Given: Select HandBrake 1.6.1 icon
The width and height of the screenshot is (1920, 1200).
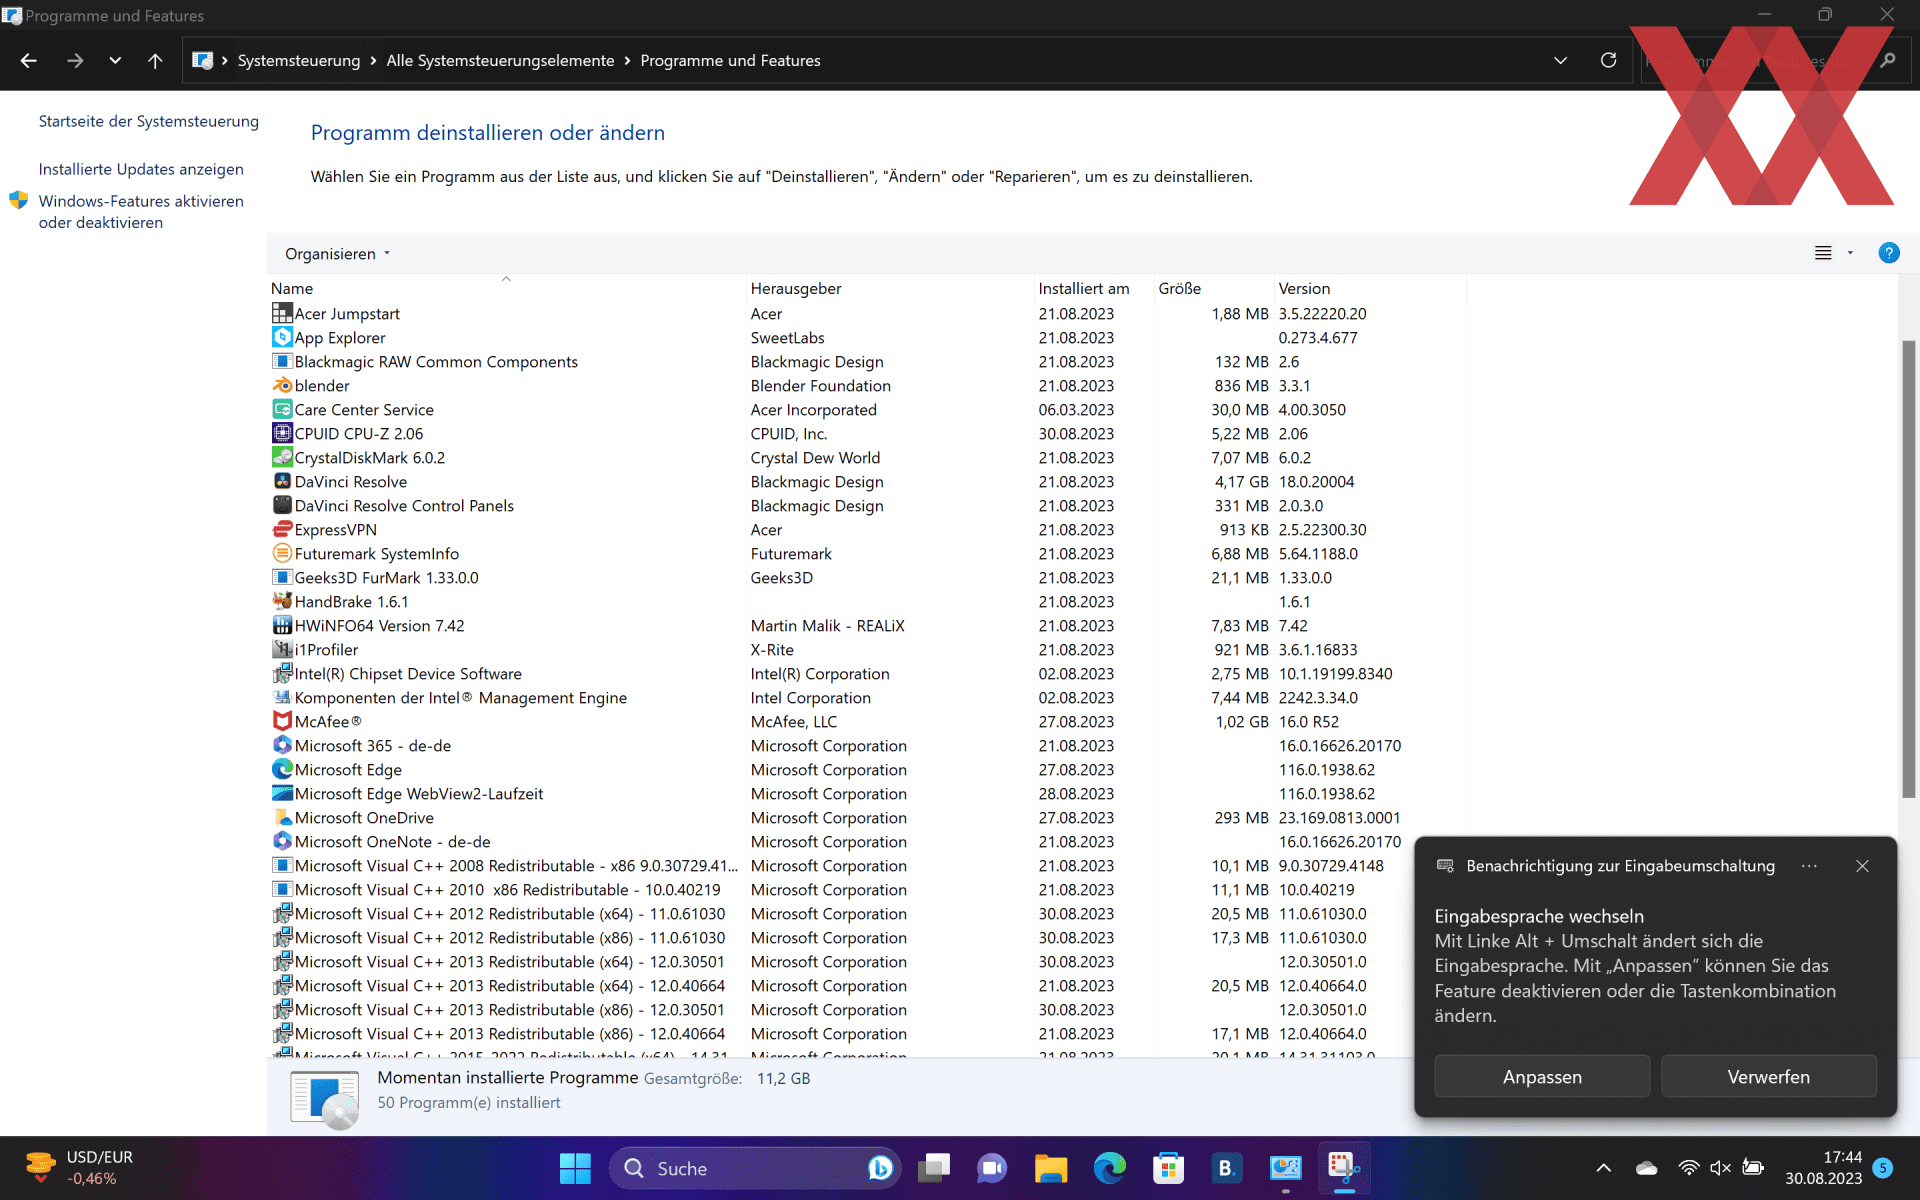Looking at the screenshot, I should (x=282, y=601).
